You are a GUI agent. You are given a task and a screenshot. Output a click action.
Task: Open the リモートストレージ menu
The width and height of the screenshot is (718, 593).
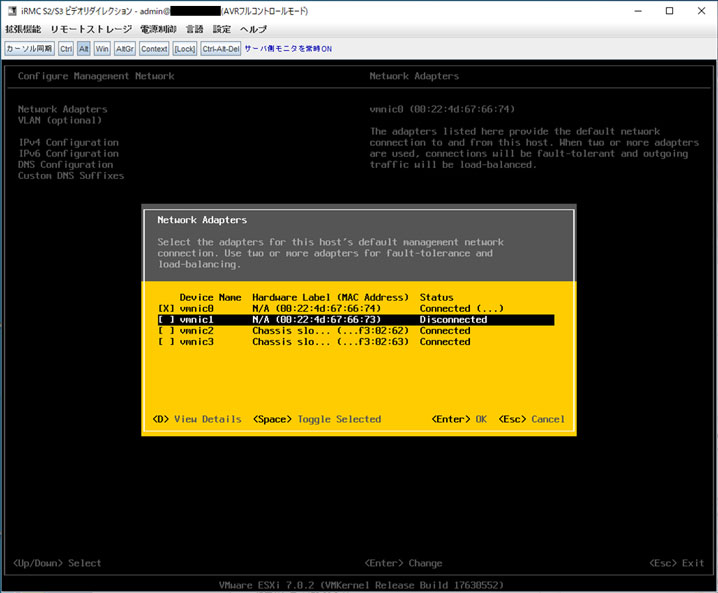[x=91, y=29]
